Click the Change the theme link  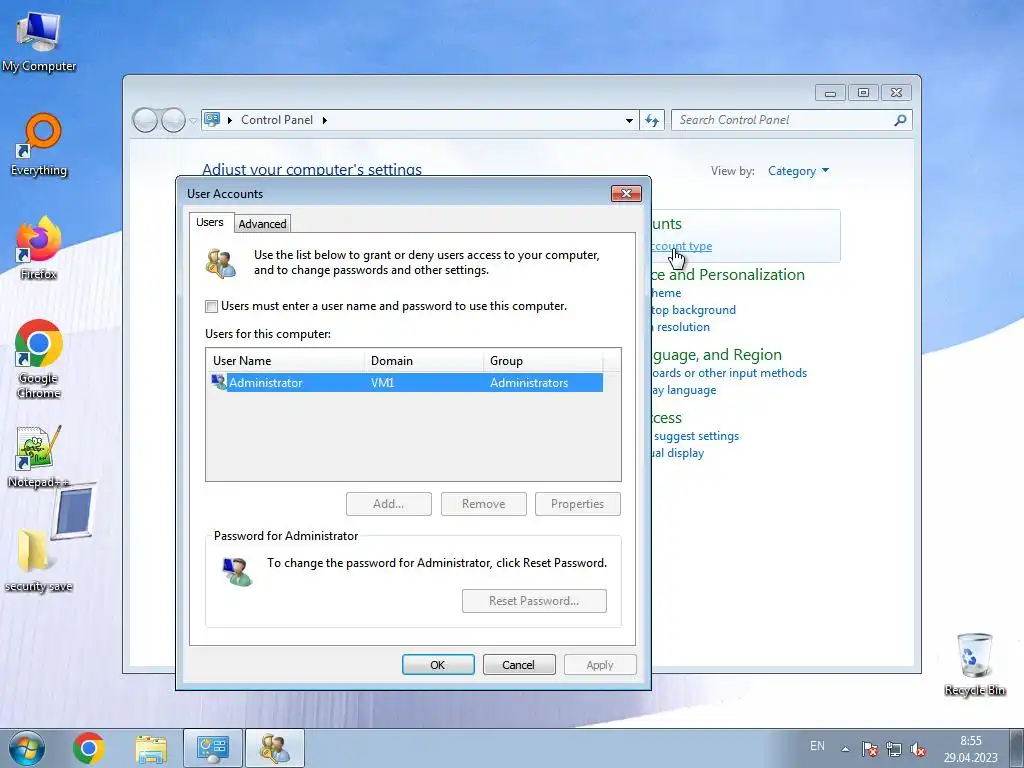pos(666,293)
